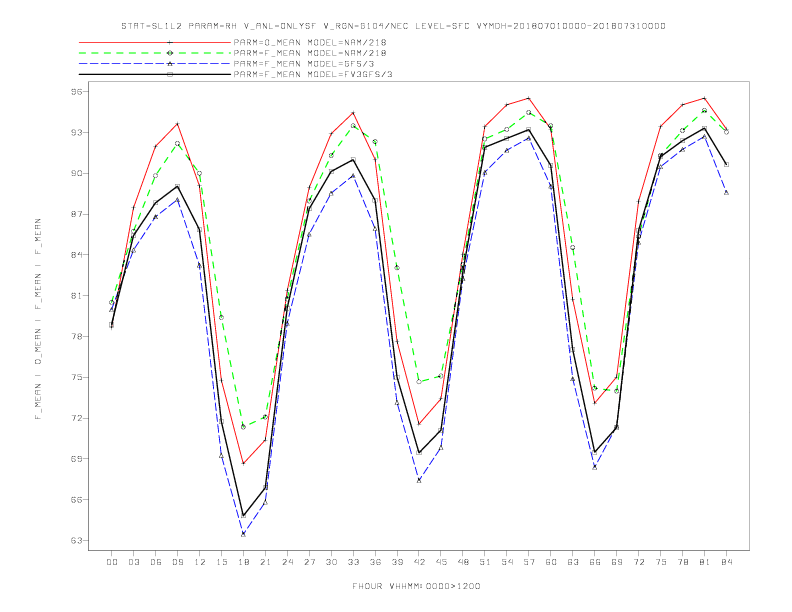Click x-axis forecast hour label 69
Viewport: 792px width, 612px height.
617,562
